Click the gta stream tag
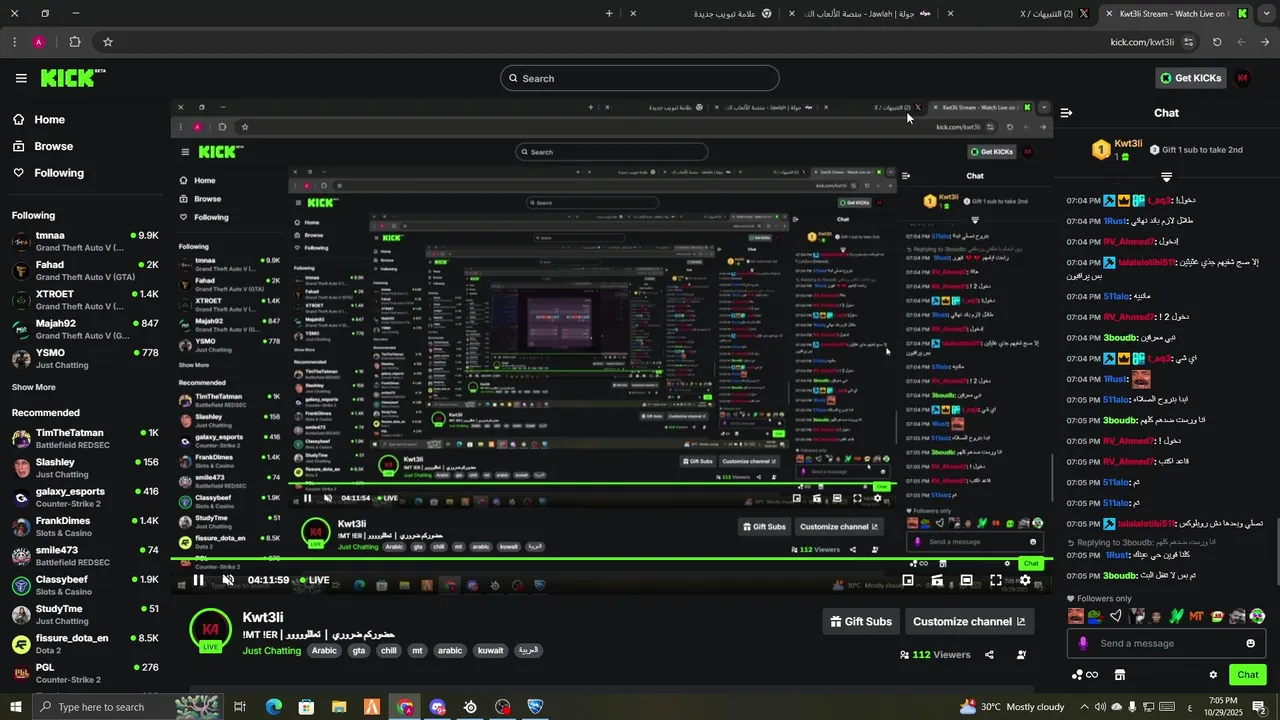 pyautogui.click(x=359, y=651)
